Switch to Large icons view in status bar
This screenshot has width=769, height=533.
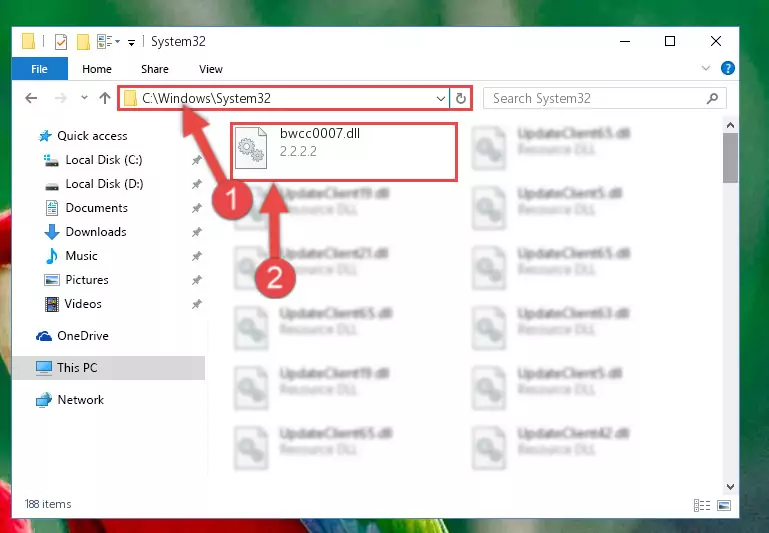pyautogui.click(x=724, y=505)
